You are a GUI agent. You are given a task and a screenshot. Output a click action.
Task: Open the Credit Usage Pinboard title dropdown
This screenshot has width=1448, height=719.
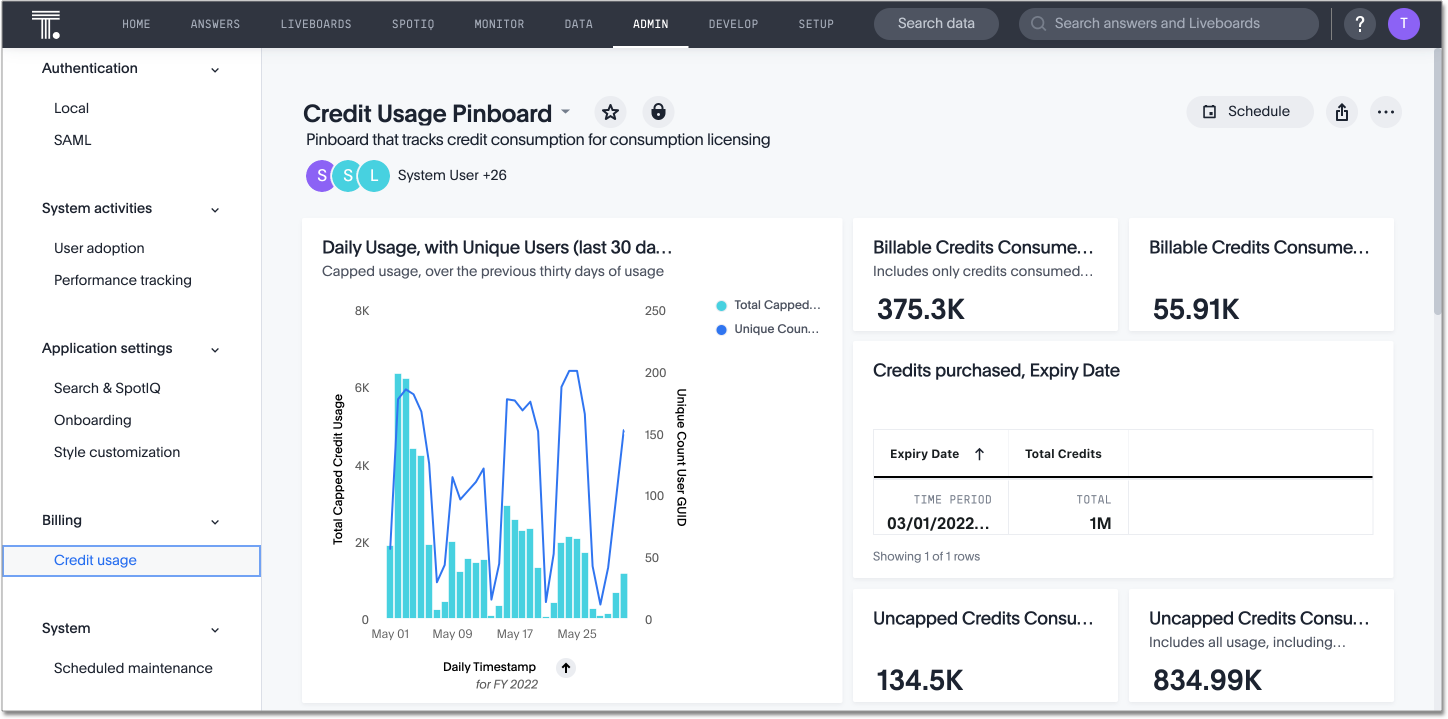pos(566,112)
